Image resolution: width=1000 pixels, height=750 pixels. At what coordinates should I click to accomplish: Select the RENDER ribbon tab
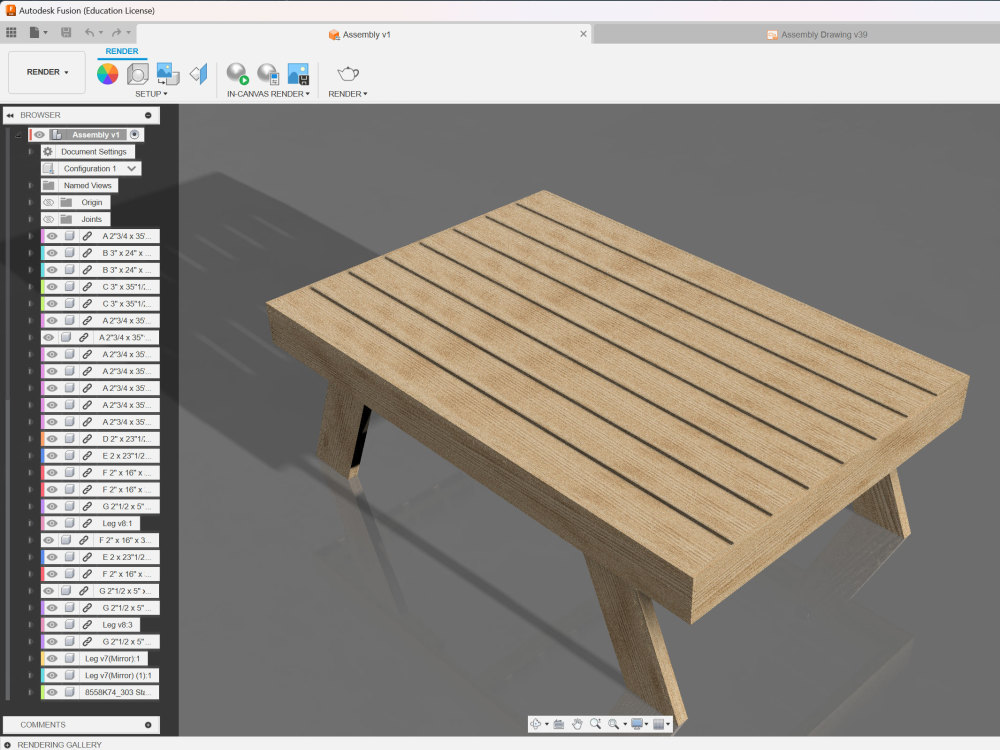[122, 52]
